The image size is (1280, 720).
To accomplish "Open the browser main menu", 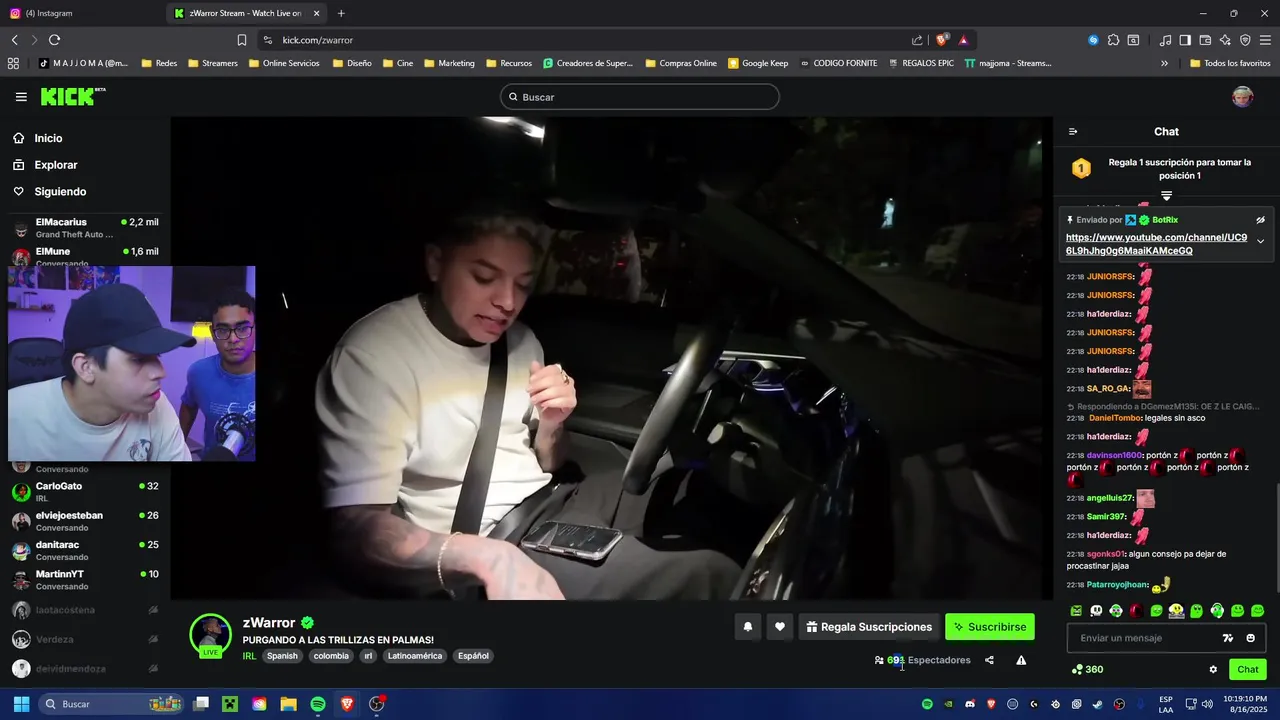I will click(x=1266, y=40).
